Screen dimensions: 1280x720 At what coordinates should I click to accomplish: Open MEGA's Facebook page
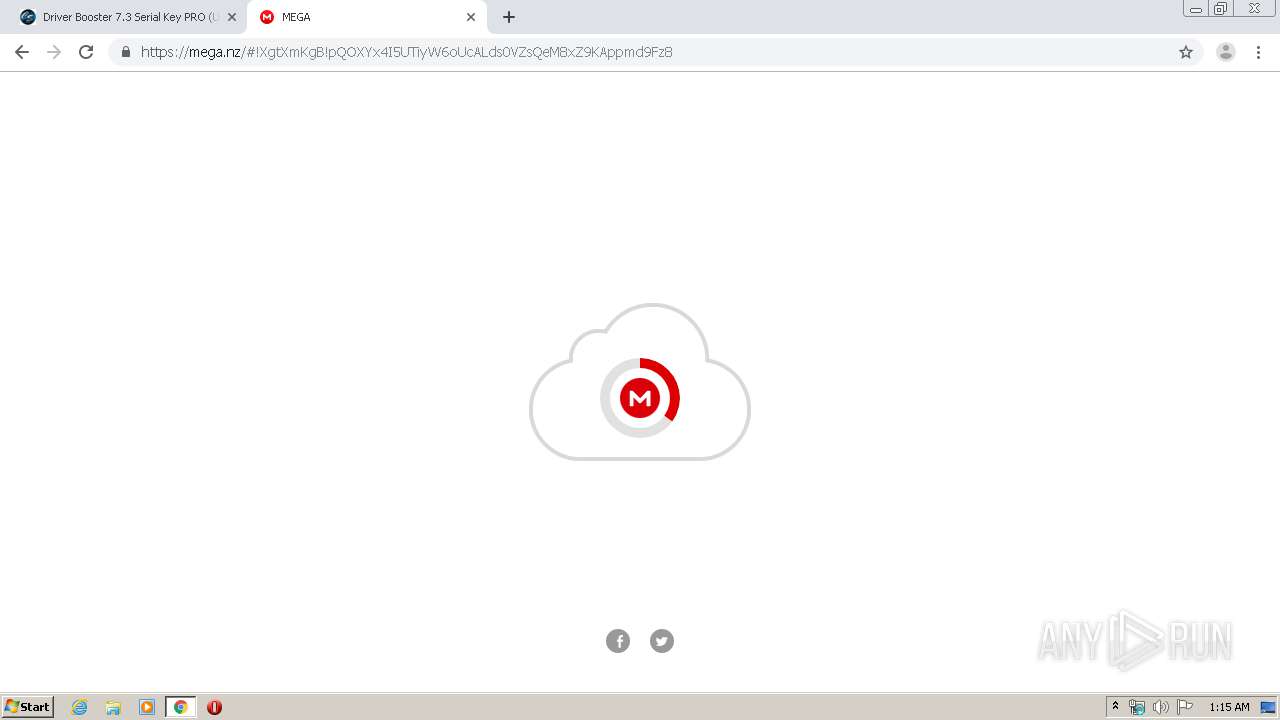click(x=618, y=641)
